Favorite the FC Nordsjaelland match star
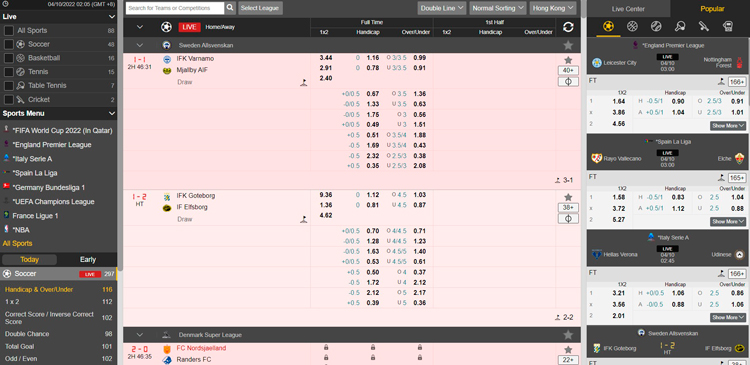 point(568,350)
